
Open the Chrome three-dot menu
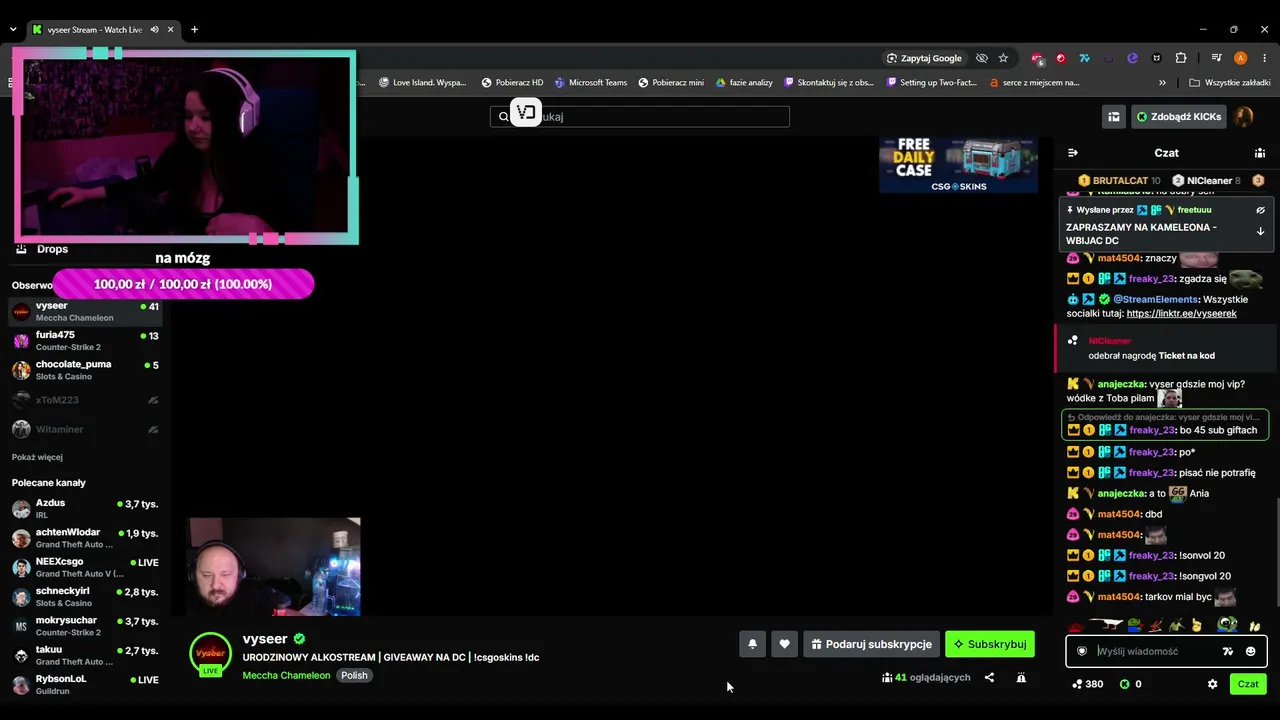1265,58
